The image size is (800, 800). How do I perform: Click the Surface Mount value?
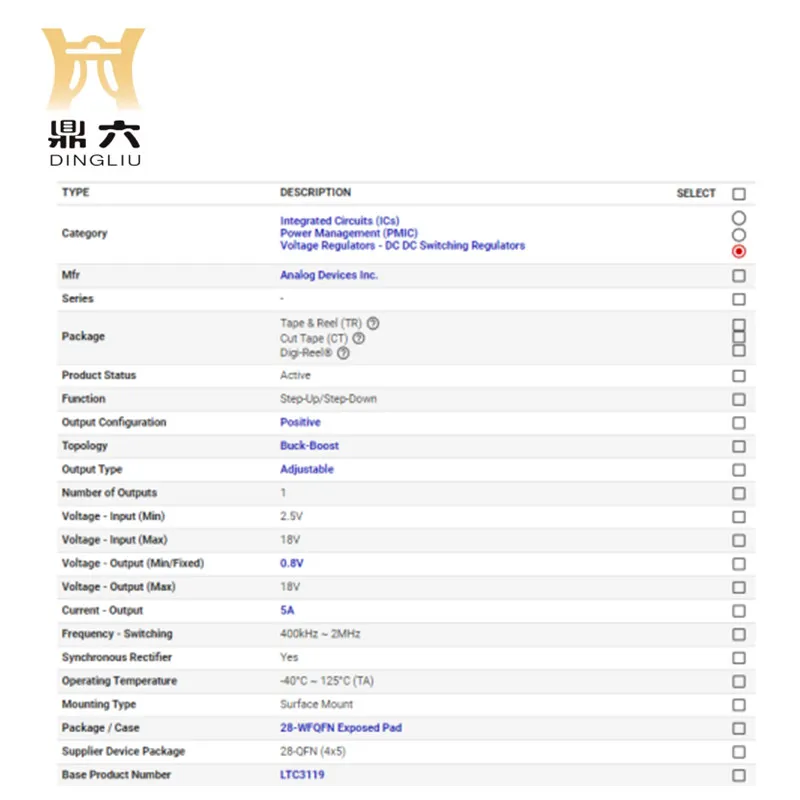point(316,704)
